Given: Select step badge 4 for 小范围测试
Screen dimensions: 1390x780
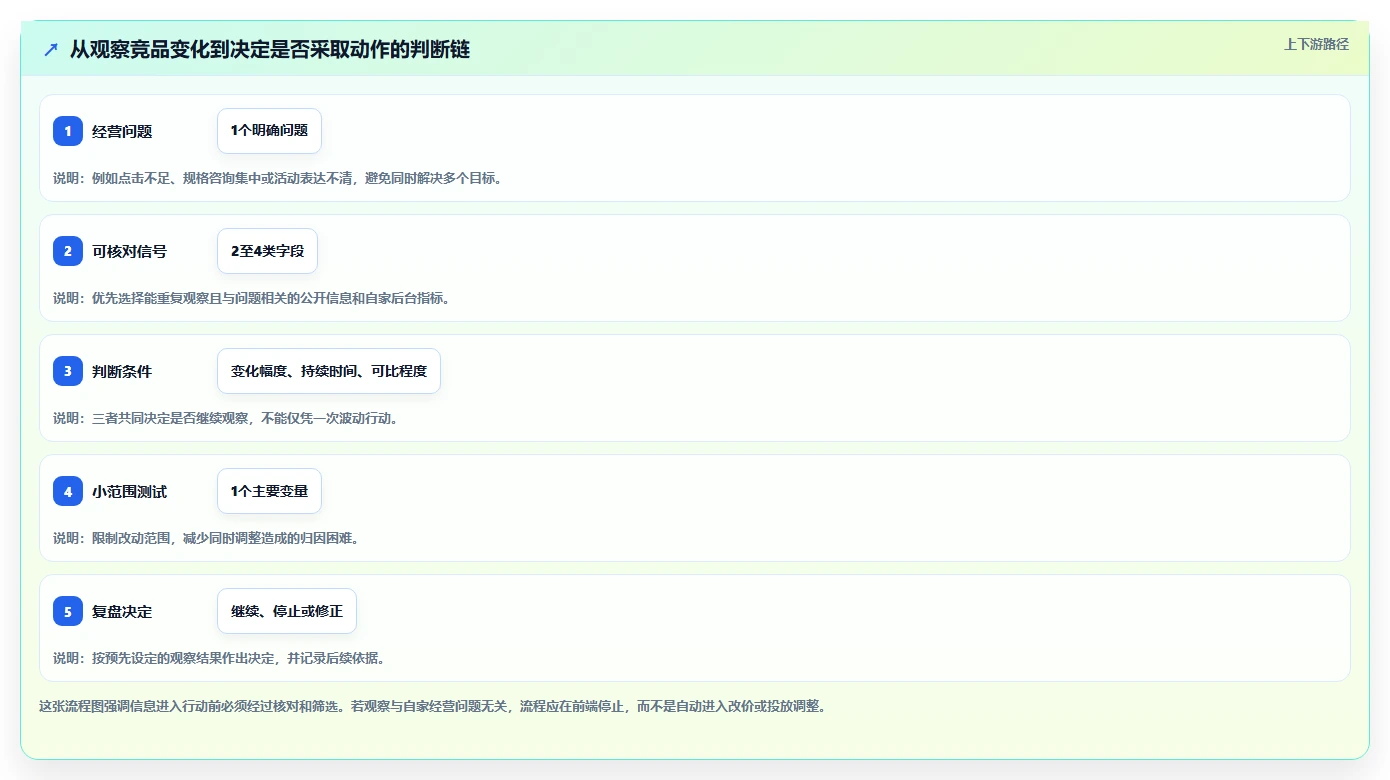Looking at the screenshot, I should (x=68, y=491).
